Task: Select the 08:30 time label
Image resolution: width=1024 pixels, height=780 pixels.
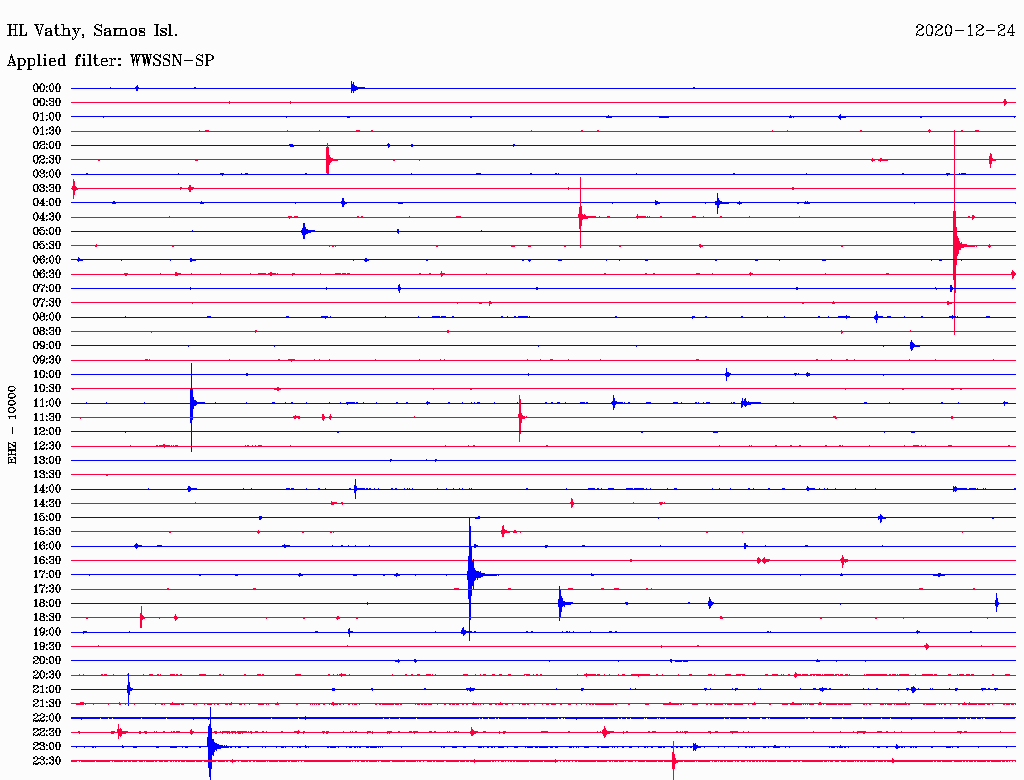Action: tap(47, 332)
